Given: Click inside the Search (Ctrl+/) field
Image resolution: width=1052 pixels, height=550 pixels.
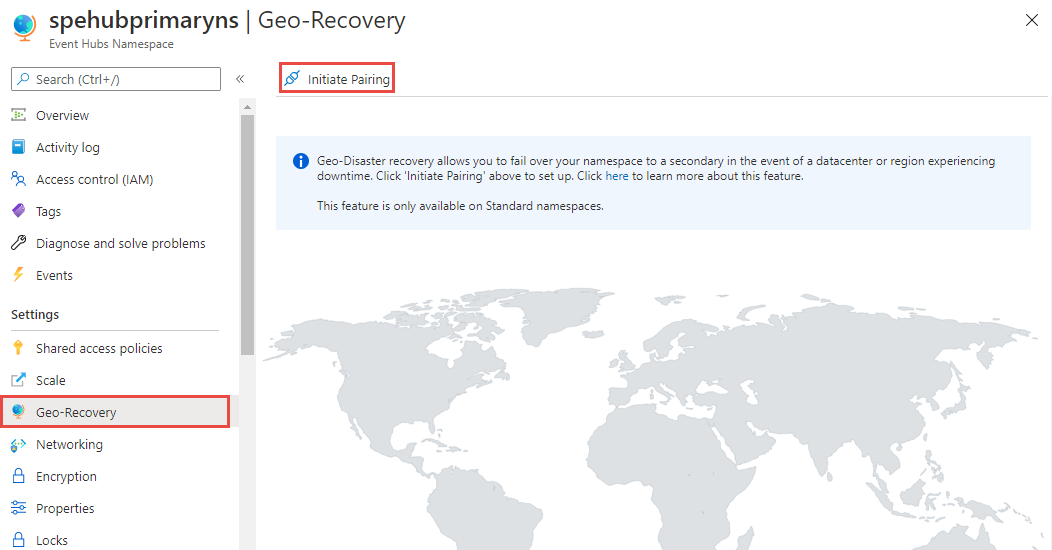Looking at the screenshot, I should (120, 79).
